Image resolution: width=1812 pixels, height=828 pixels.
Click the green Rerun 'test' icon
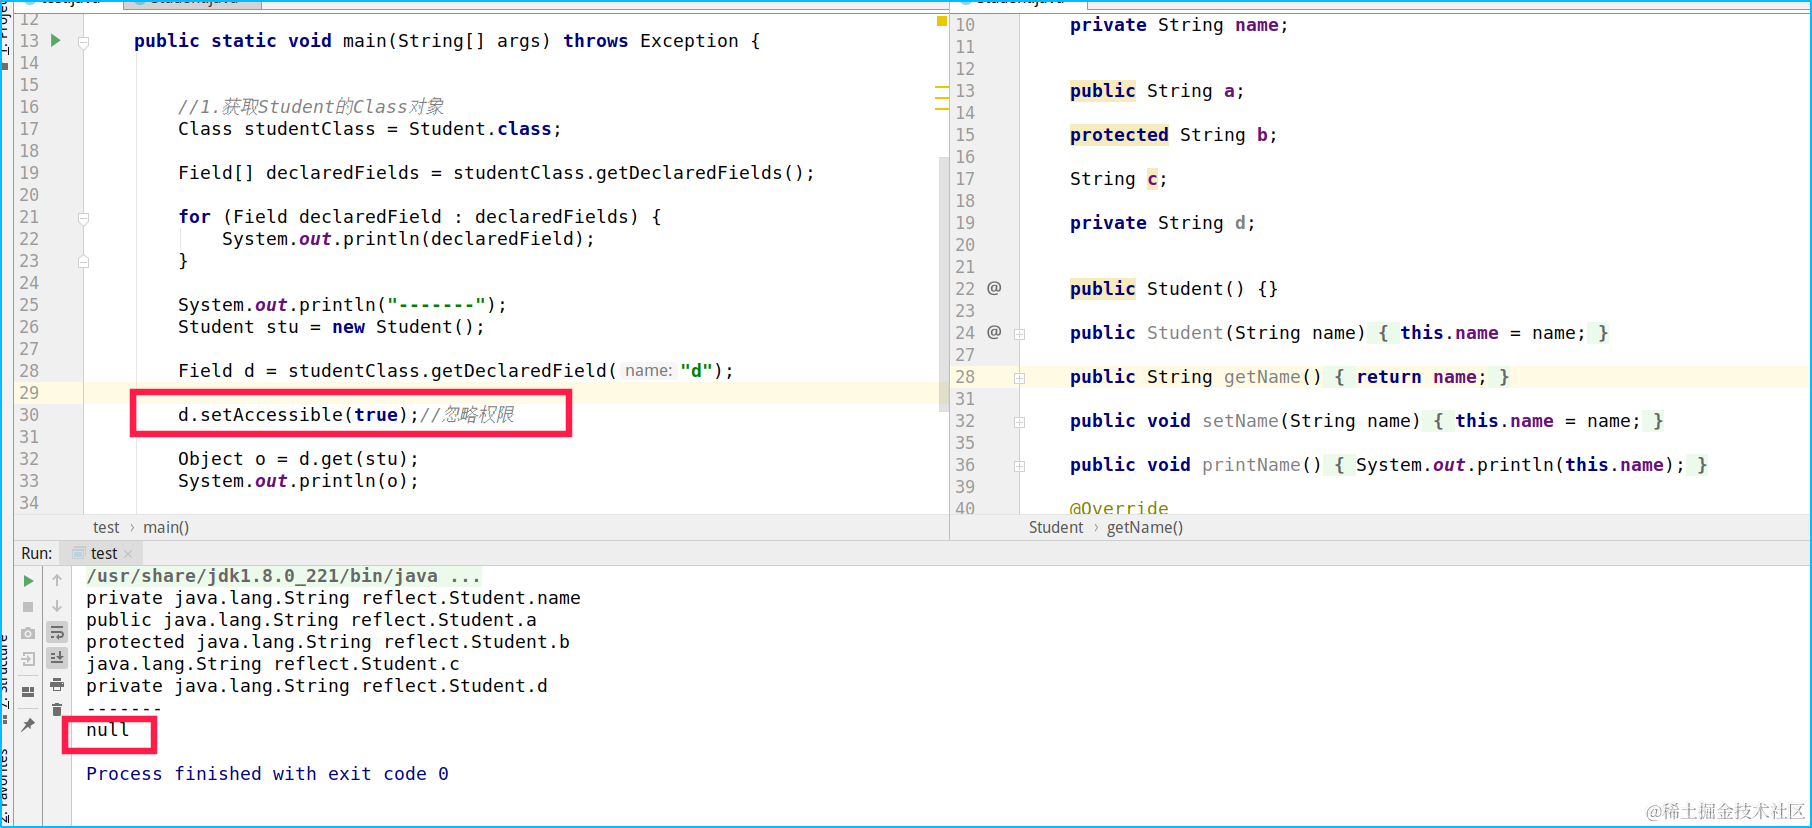[28, 581]
